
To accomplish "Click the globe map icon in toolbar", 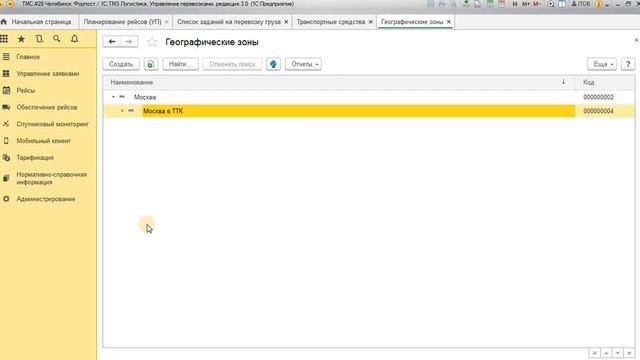I will pyautogui.click(x=273, y=64).
